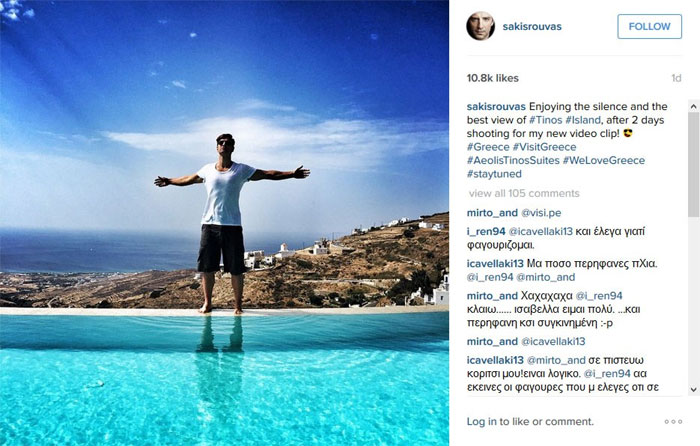Viewport: 700px width, 446px height.
Task: Open the #AeolisTinosSuites hashtag
Action: coord(513,160)
